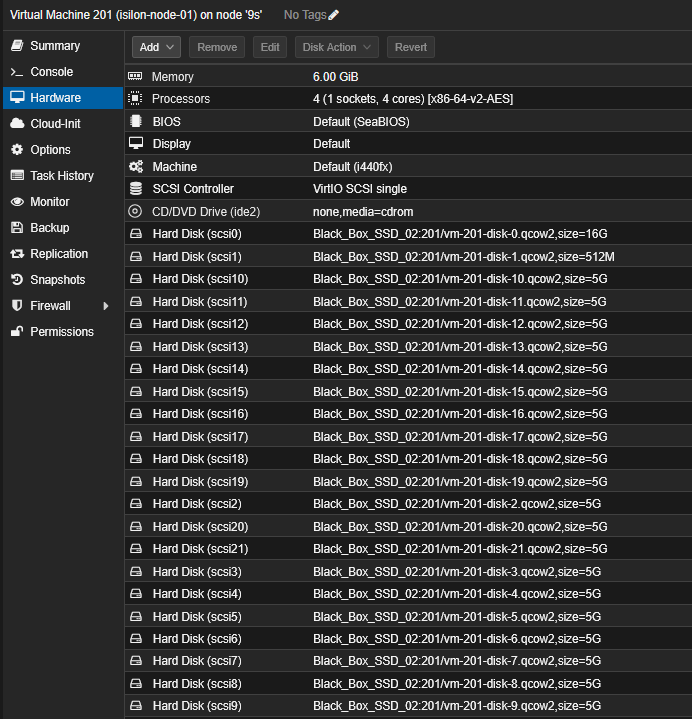
Task: Click the SCSI Controller database icon
Action: [x=136, y=189]
